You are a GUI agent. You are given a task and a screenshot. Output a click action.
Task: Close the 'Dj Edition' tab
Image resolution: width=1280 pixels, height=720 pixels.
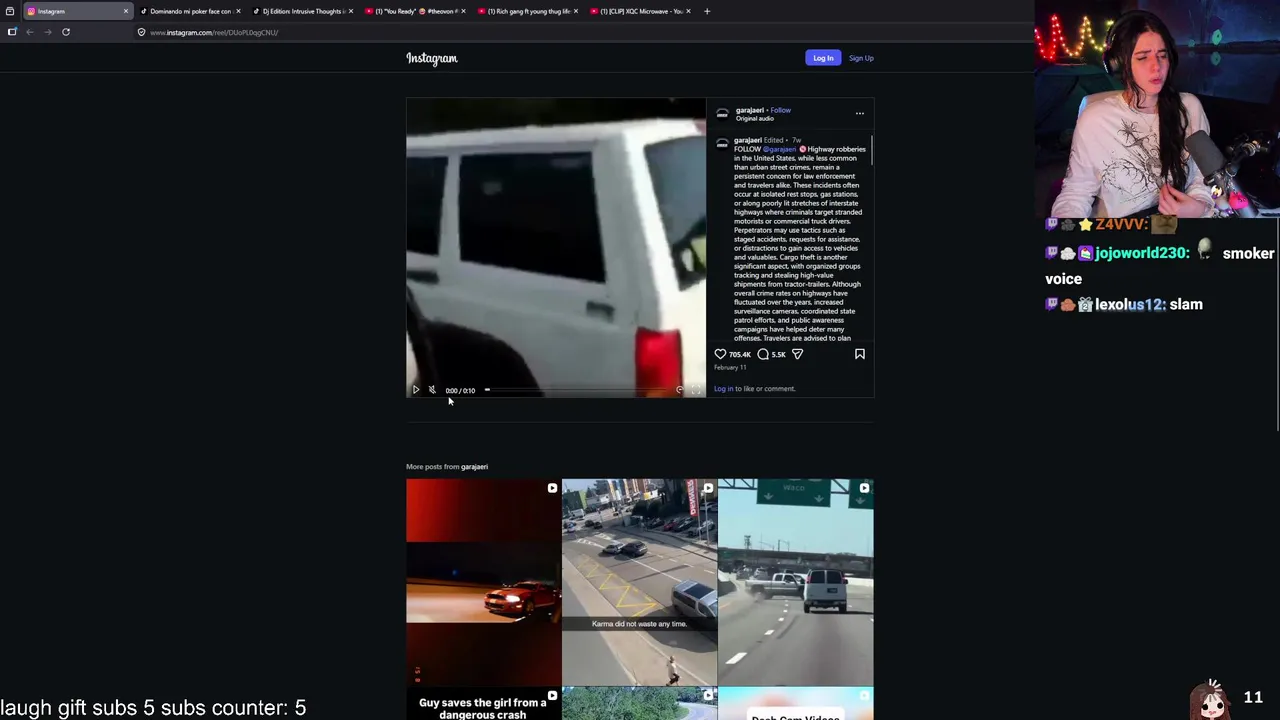tap(350, 11)
